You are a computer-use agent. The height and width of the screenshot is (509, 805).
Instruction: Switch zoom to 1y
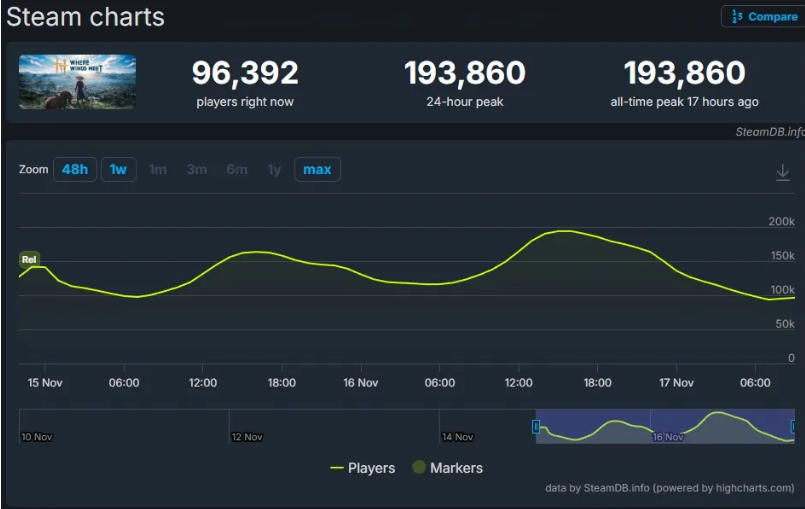coord(274,170)
